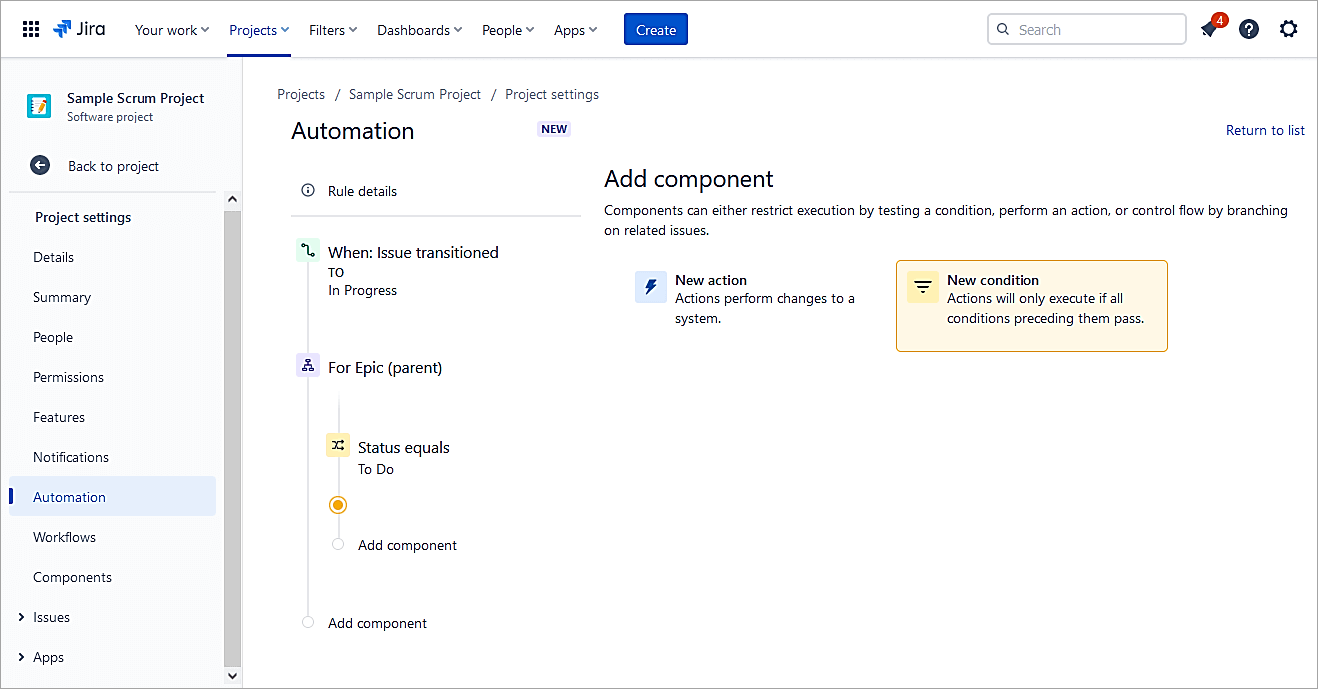Click the blue Create button
Image resolution: width=1318 pixels, height=689 pixels.
[655, 30]
